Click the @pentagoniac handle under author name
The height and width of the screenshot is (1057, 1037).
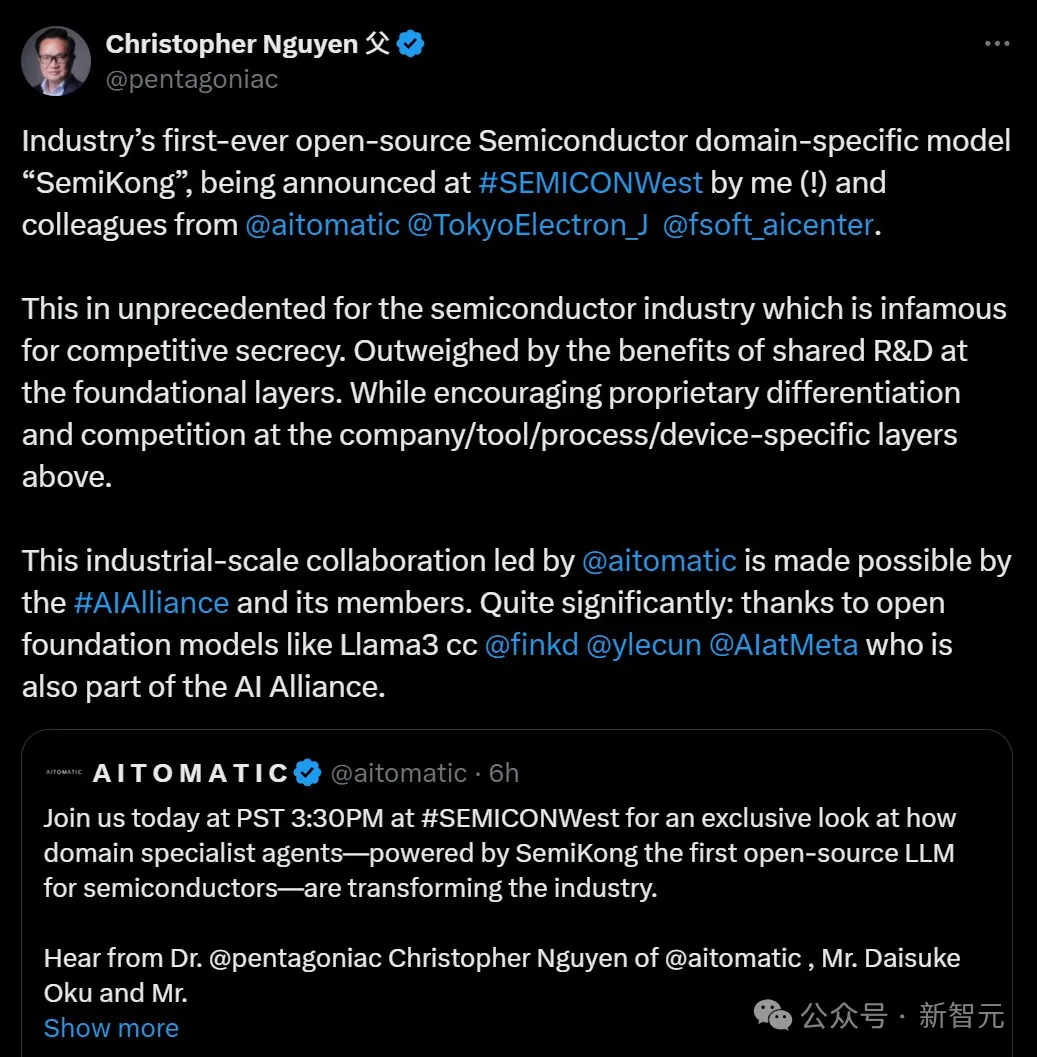click(192, 80)
